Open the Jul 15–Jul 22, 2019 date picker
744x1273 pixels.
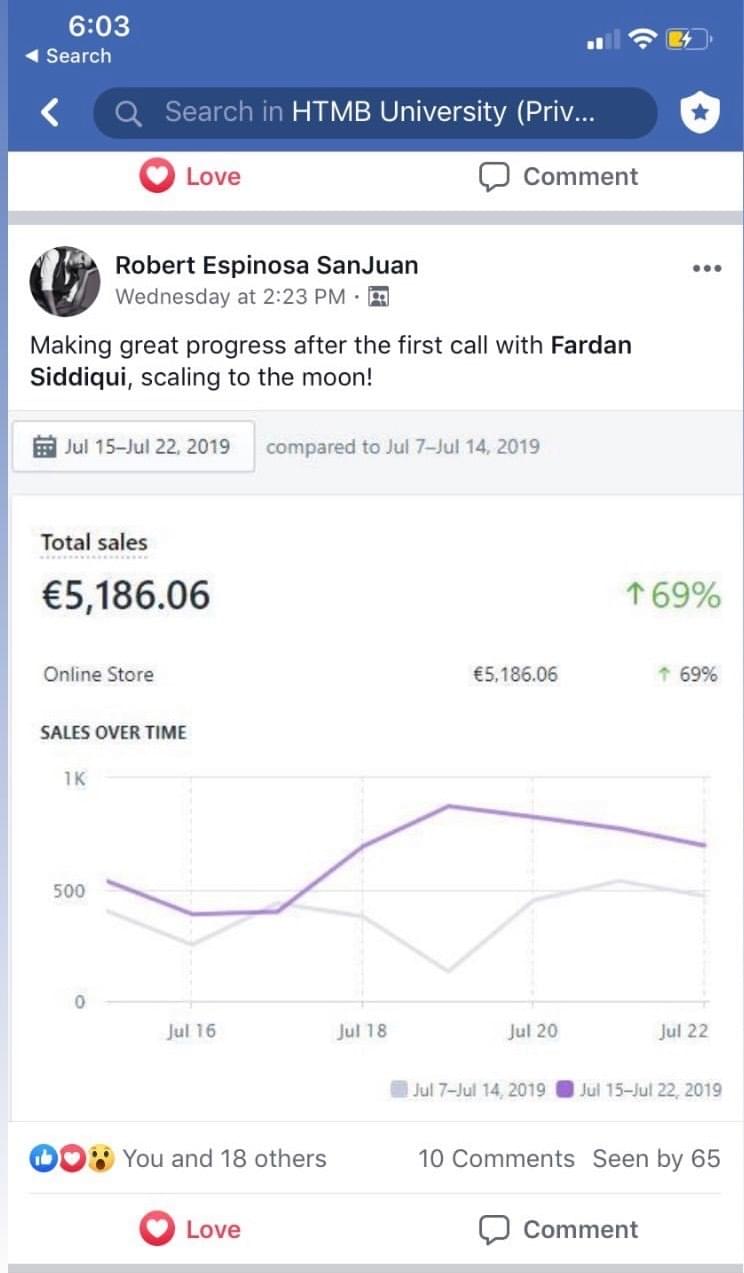click(x=134, y=447)
